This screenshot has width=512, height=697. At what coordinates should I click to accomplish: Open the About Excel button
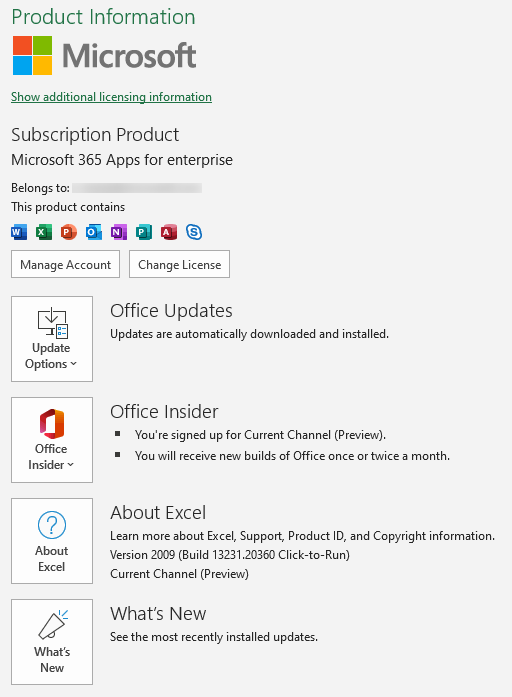[52, 541]
